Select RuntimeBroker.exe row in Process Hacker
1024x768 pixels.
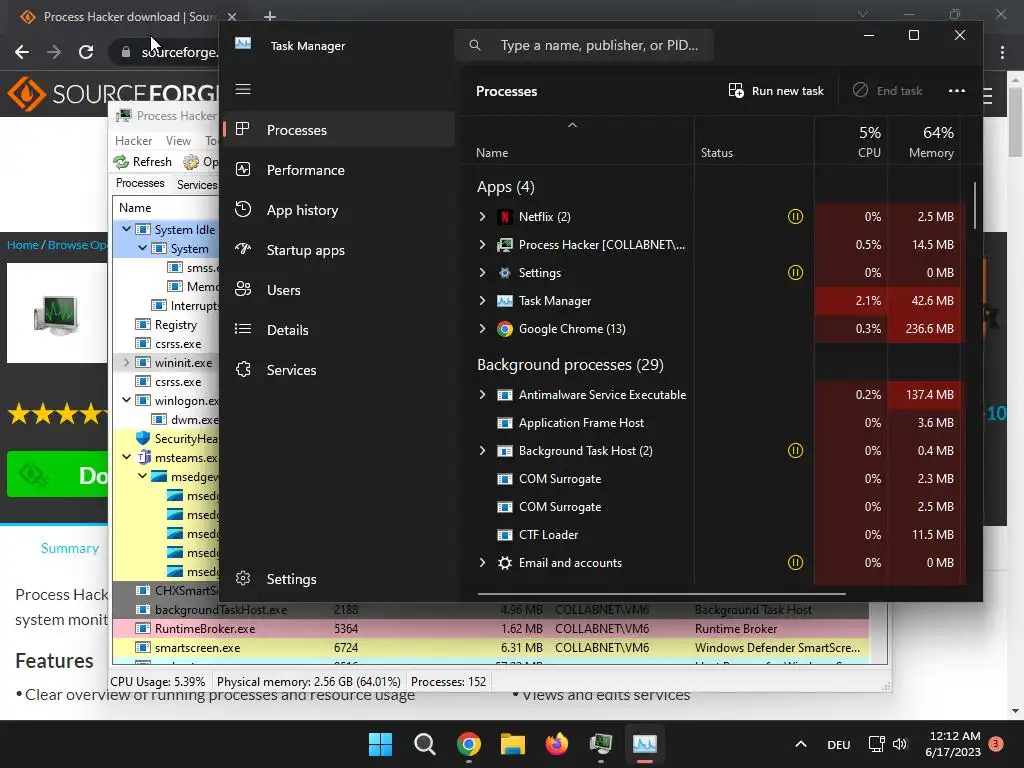[x=490, y=628]
